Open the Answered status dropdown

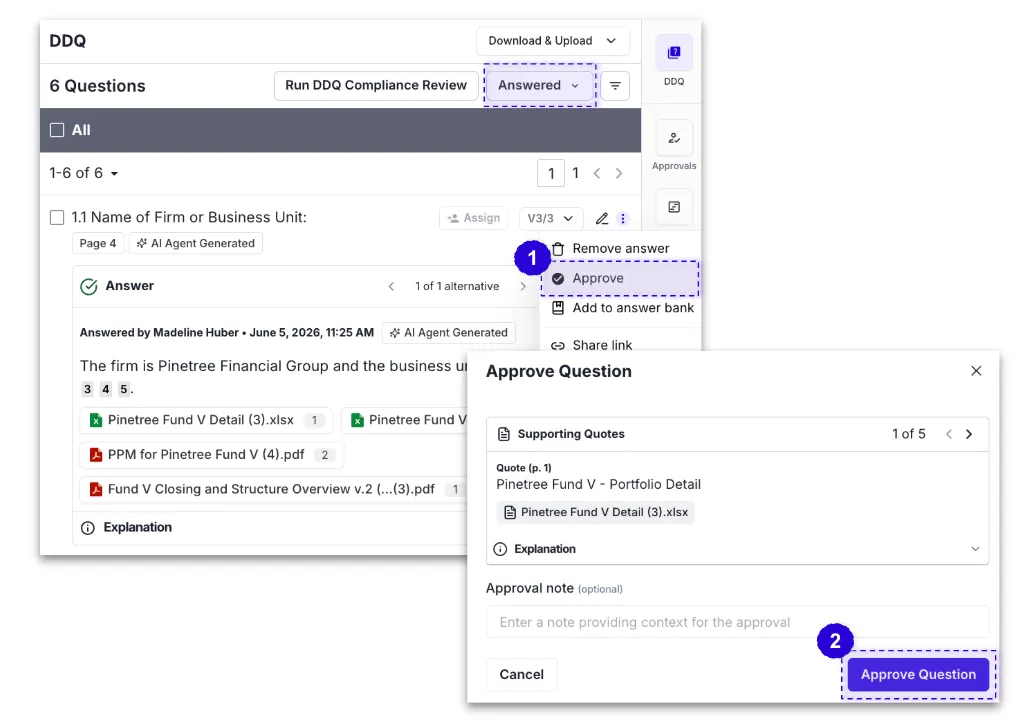click(539, 86)
